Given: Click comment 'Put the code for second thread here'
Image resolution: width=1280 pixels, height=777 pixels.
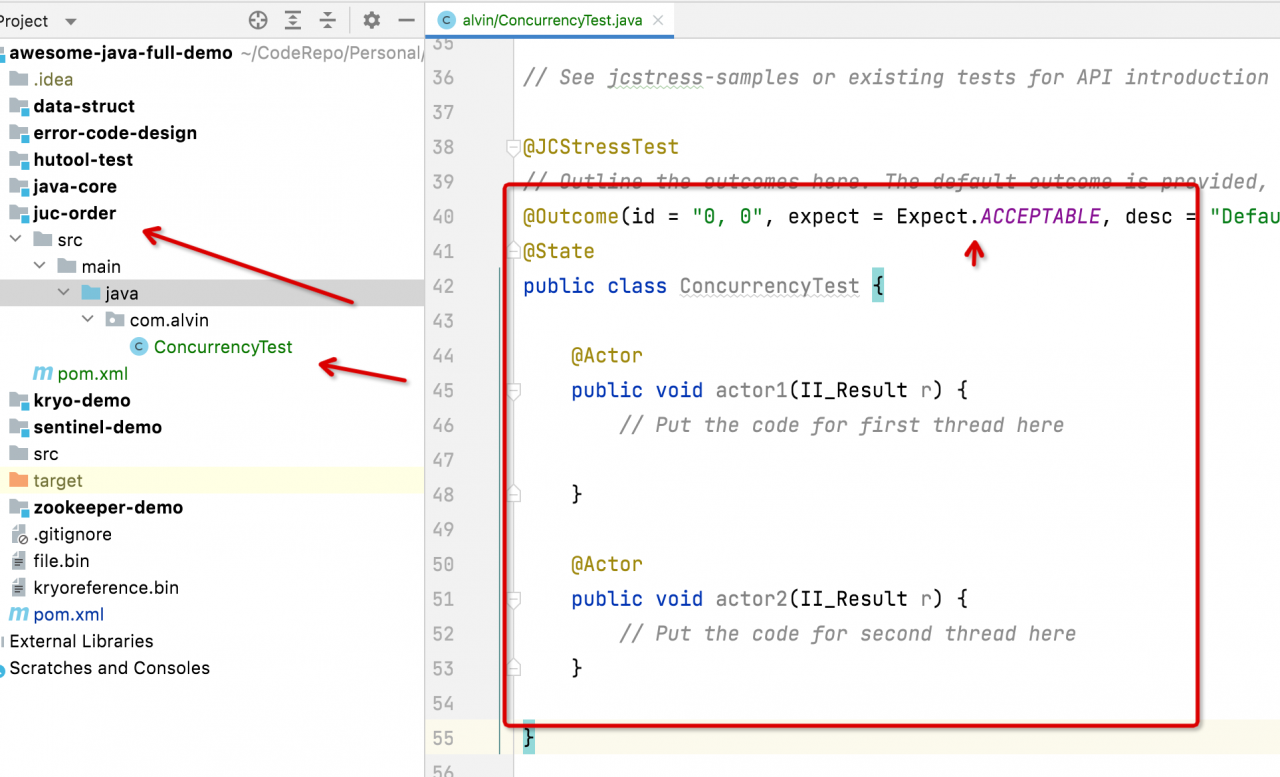Looking at the screenshot, I should coord(848,634).
